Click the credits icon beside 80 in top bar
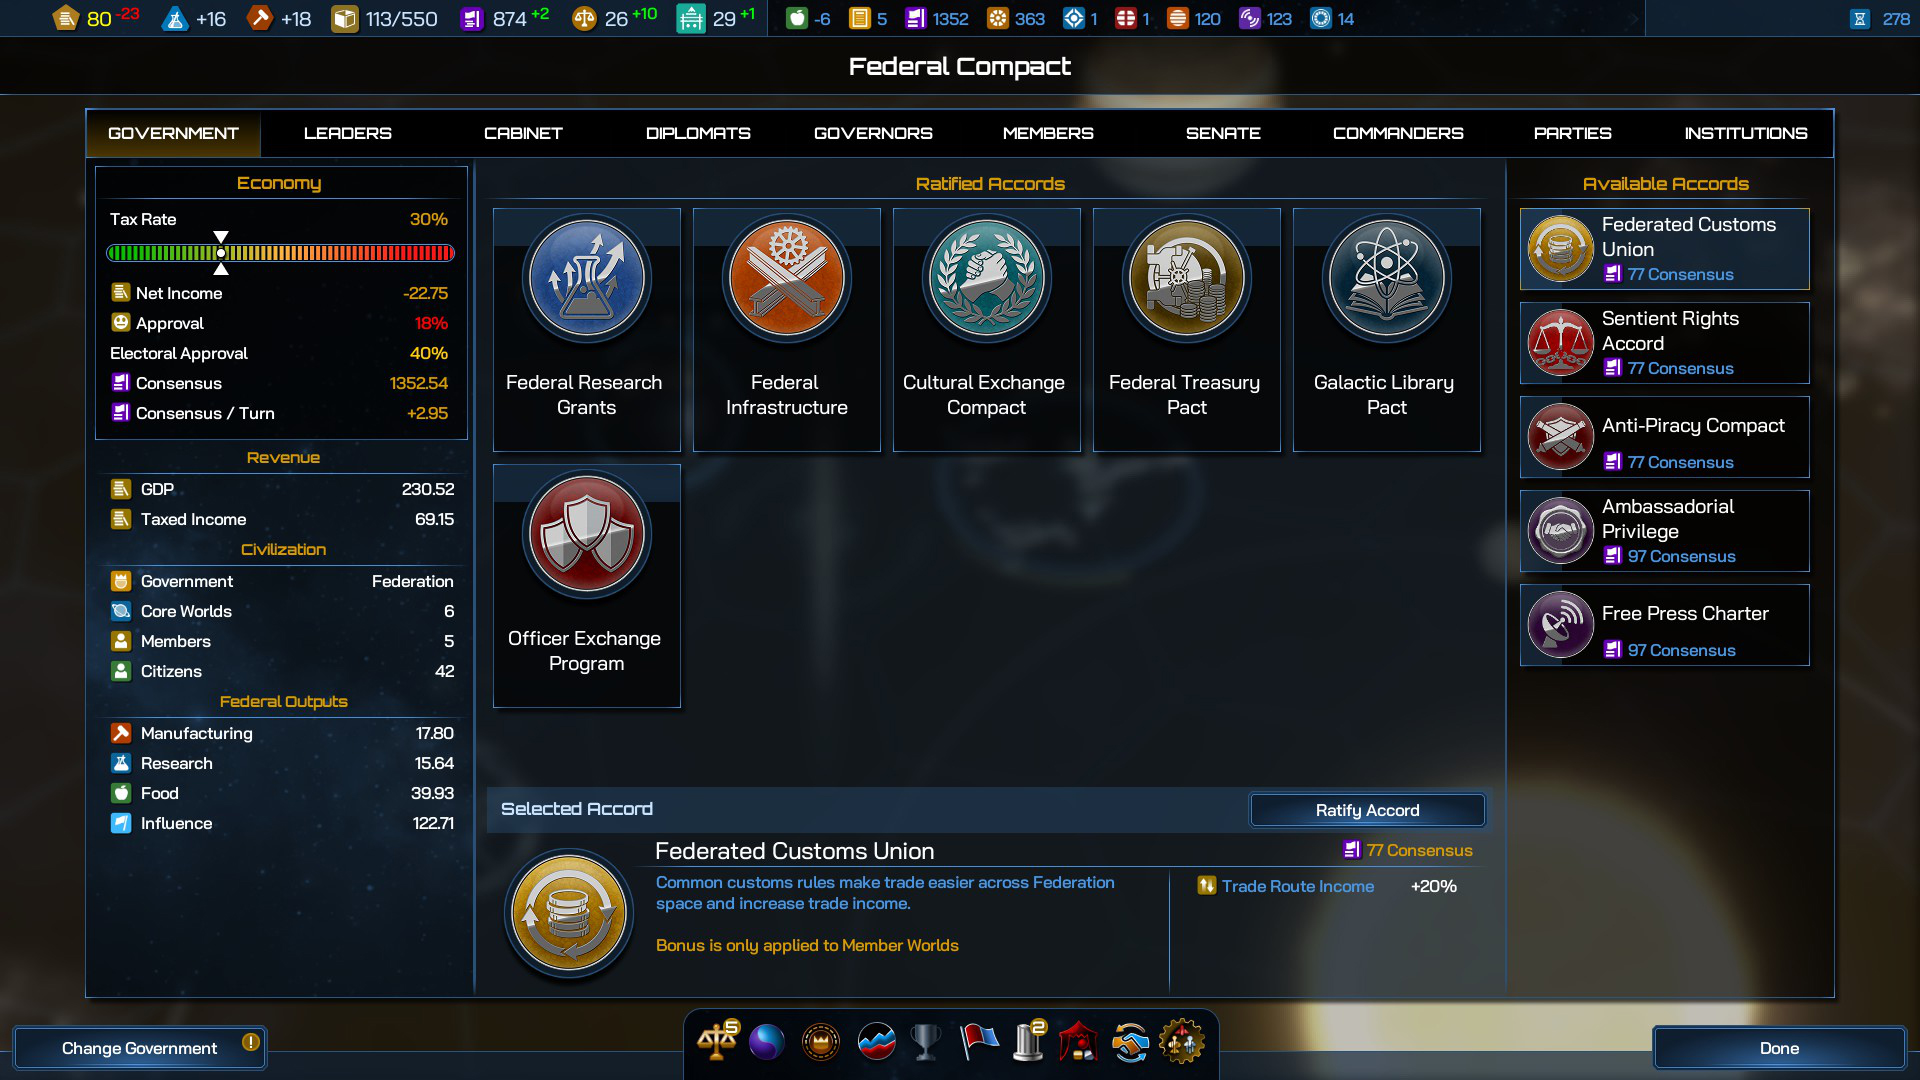This screenshot has width=1920, height=1080. (66, 18)
